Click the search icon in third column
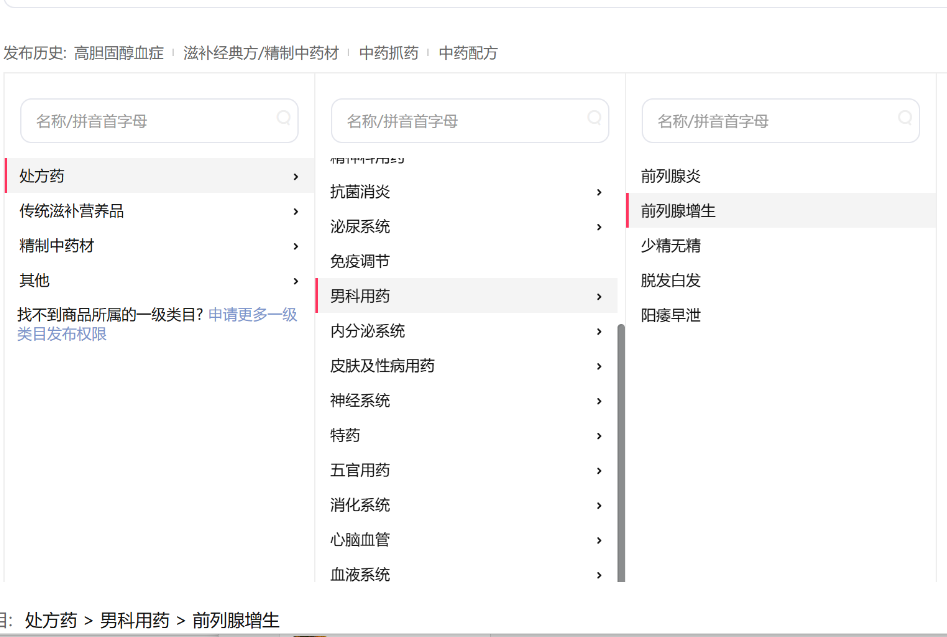Image resolution: width=947 pixels, height=637 pixels. click(x=905, y=118)
